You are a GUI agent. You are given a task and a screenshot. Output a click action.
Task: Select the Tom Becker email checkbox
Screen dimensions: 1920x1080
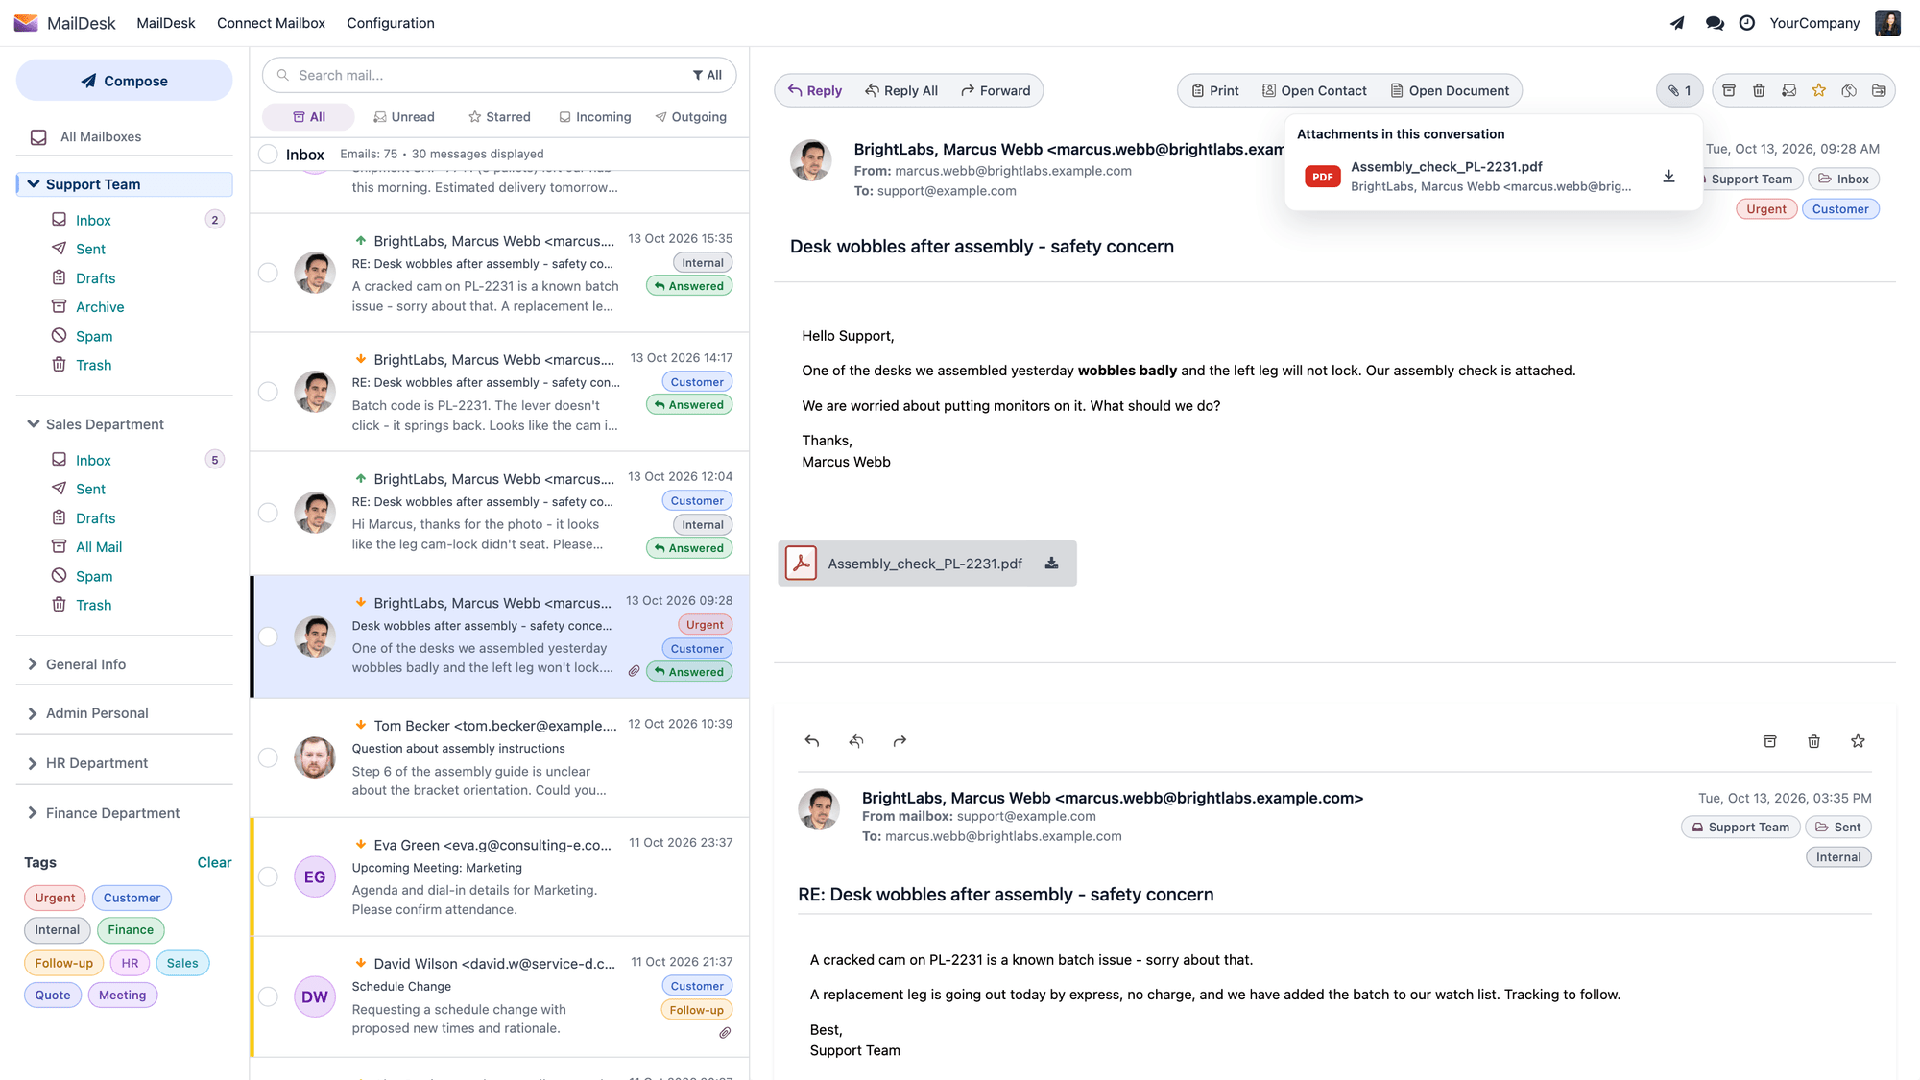(268, 758)
